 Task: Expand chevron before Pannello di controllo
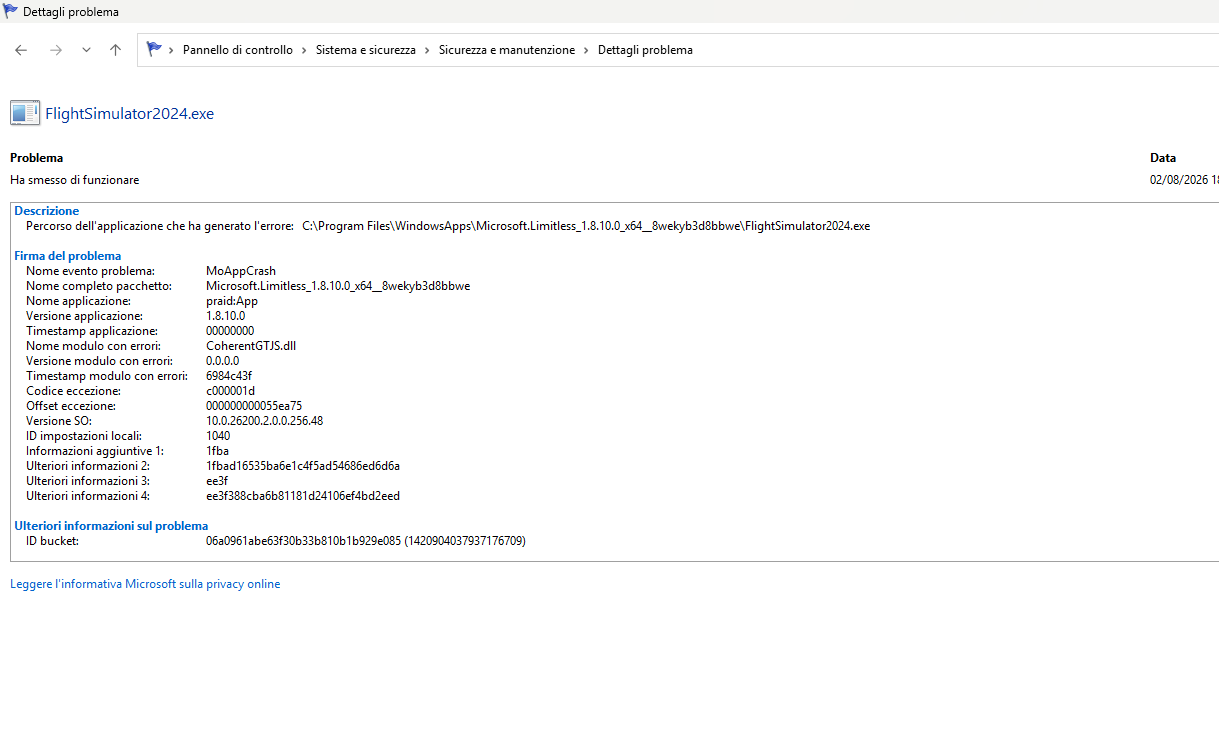[x=172, y=50]
